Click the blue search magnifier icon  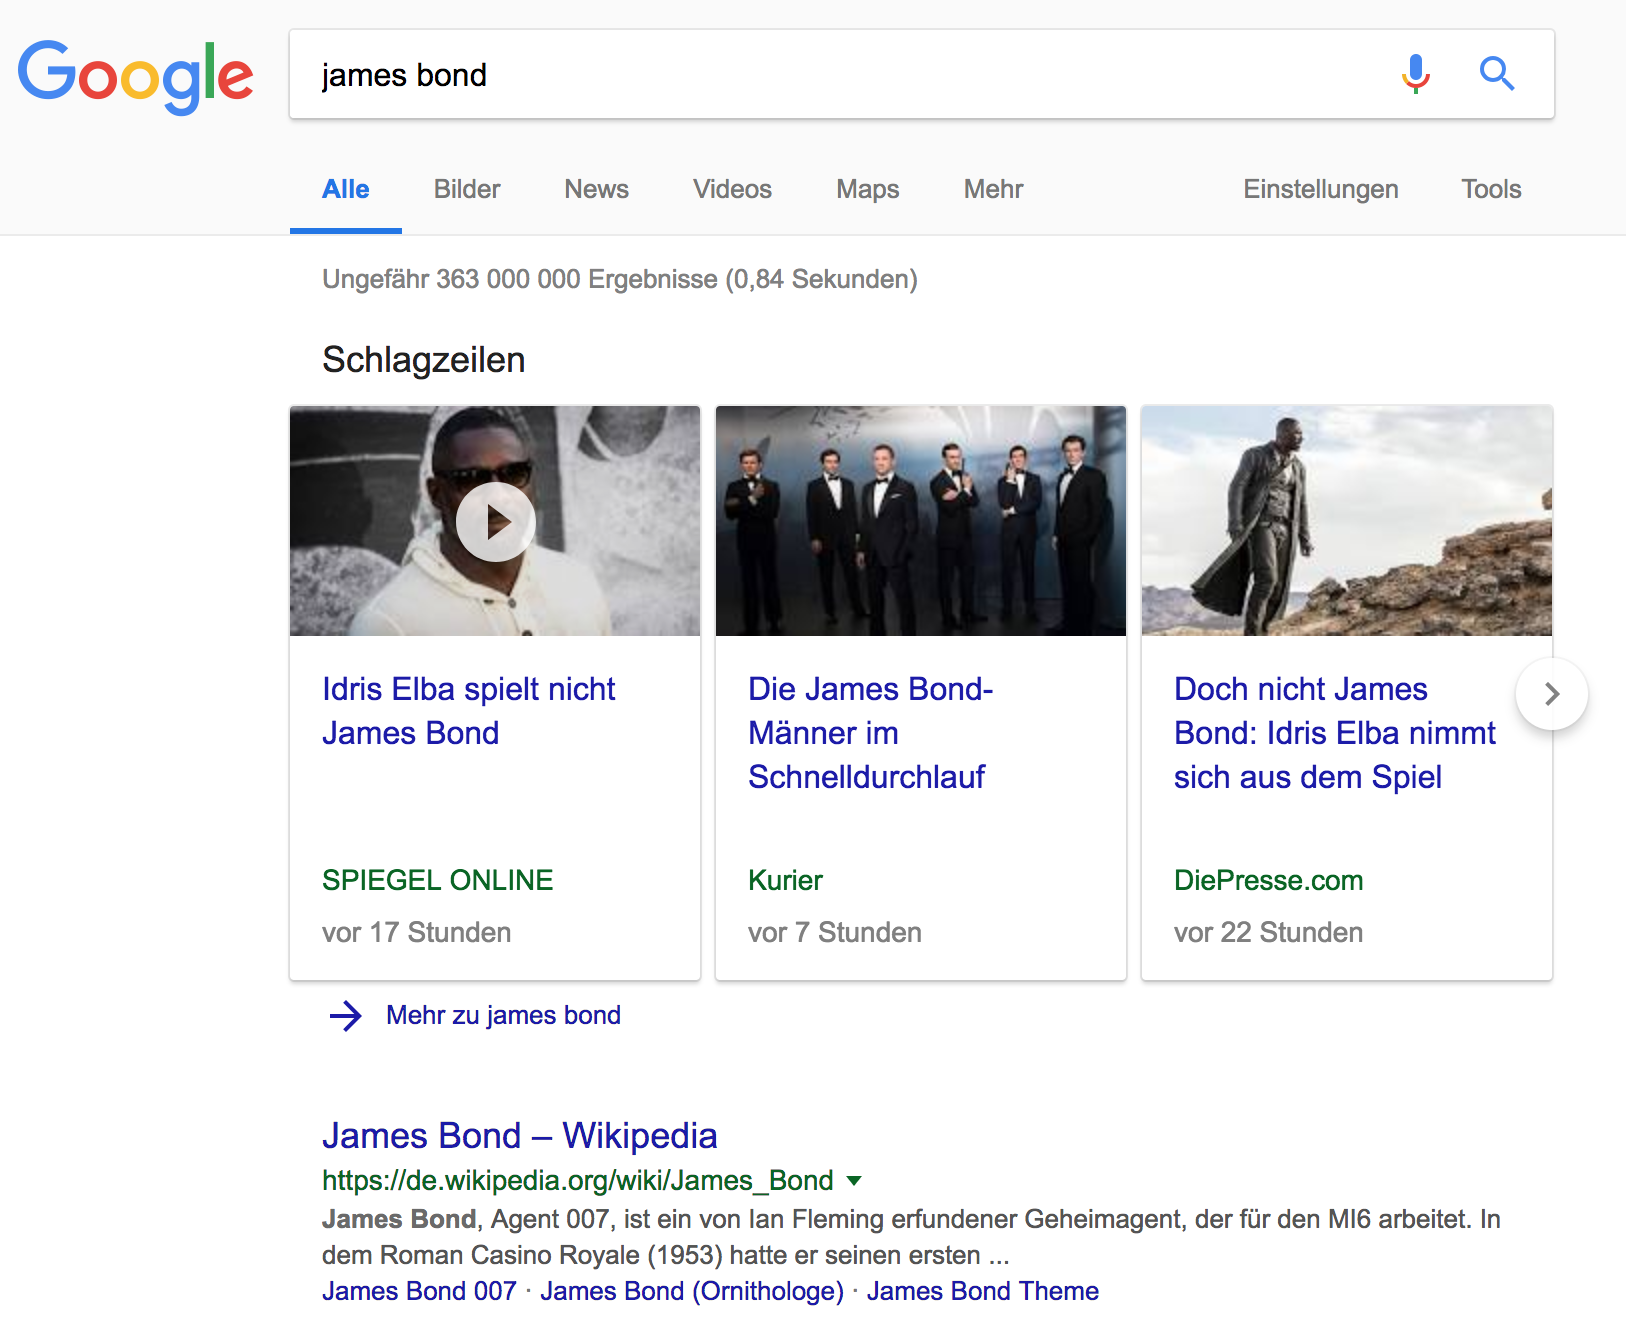coord(1497,74)
